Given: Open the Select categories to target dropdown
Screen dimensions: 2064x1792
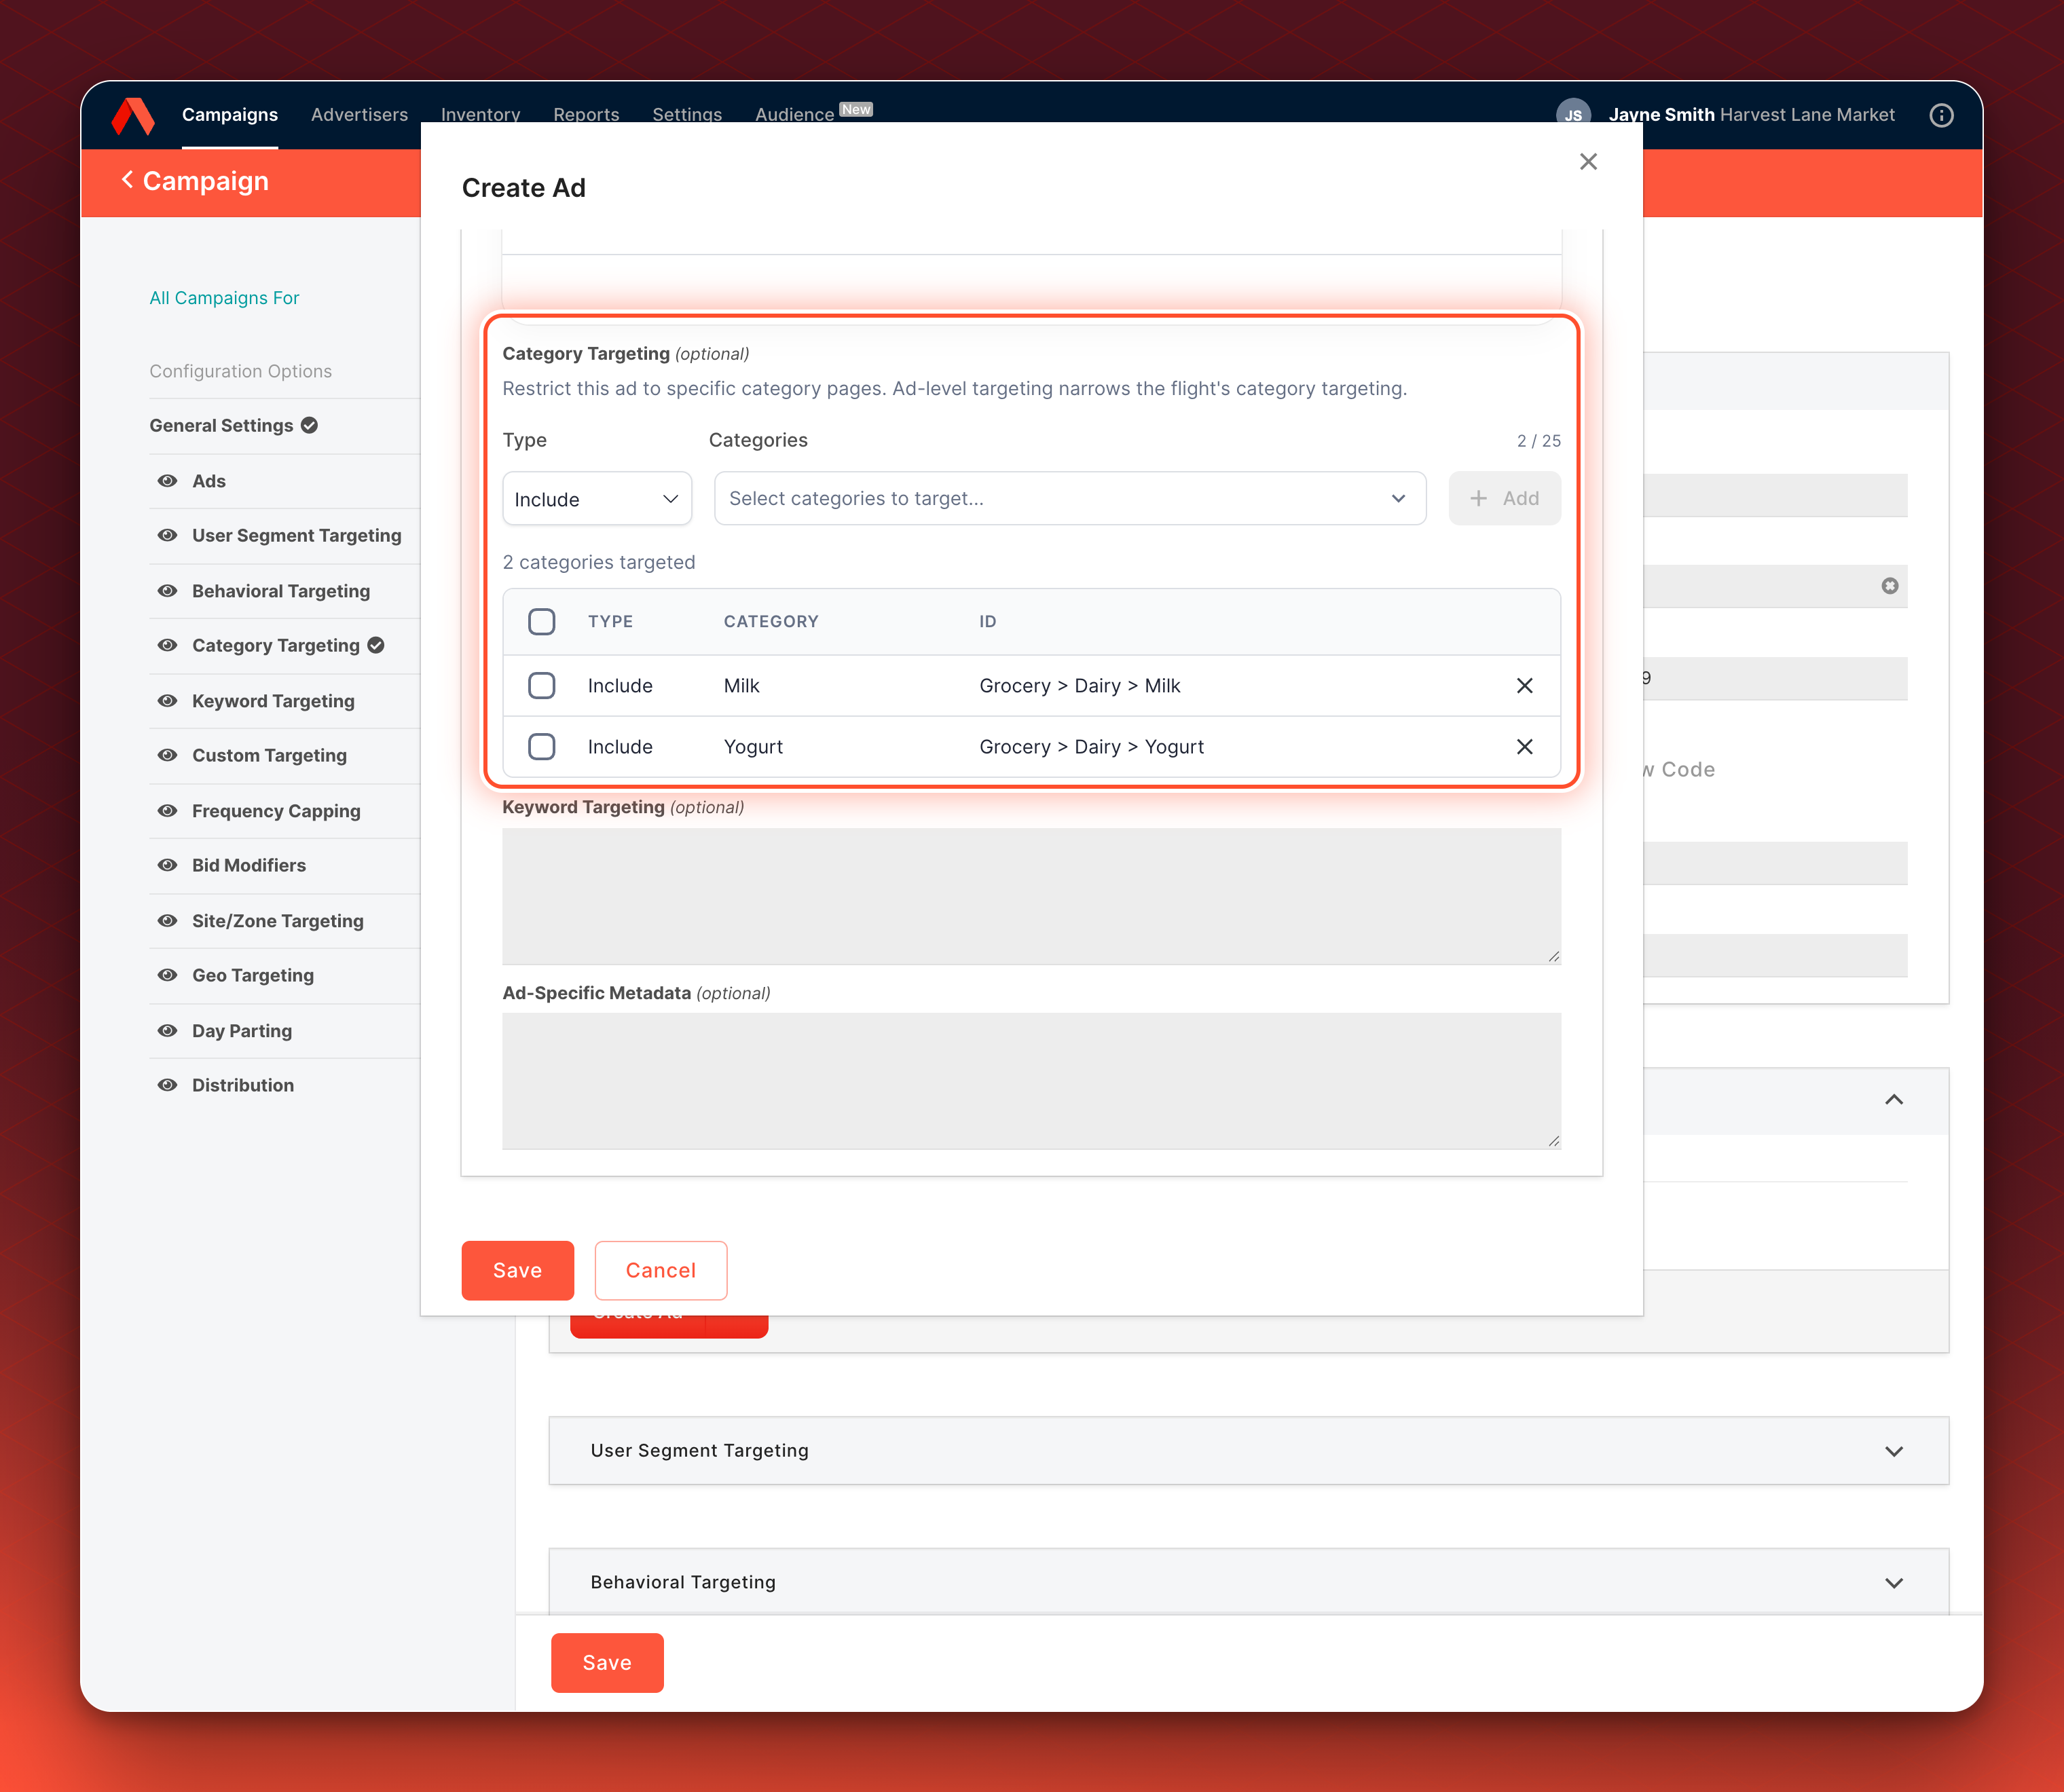Looking at the screenshot, I should tap(1070, 498).
